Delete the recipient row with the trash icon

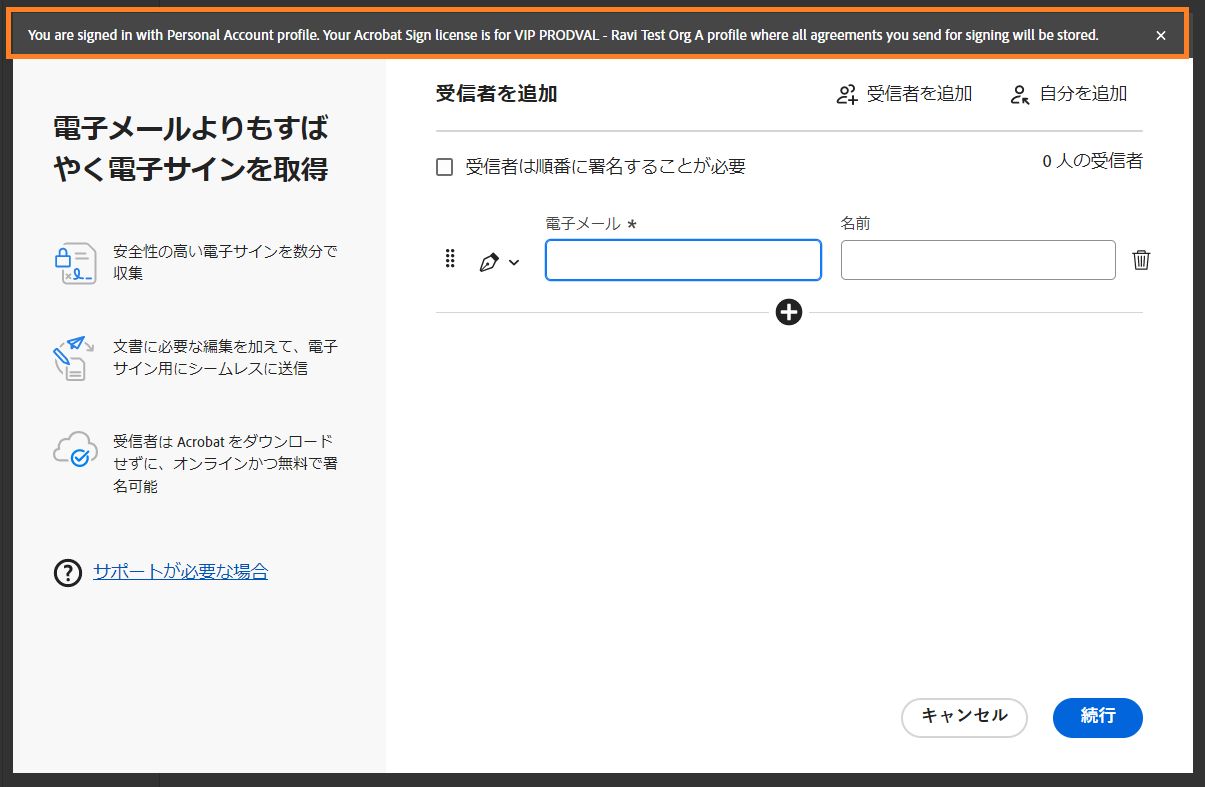tap(1140, 259)
